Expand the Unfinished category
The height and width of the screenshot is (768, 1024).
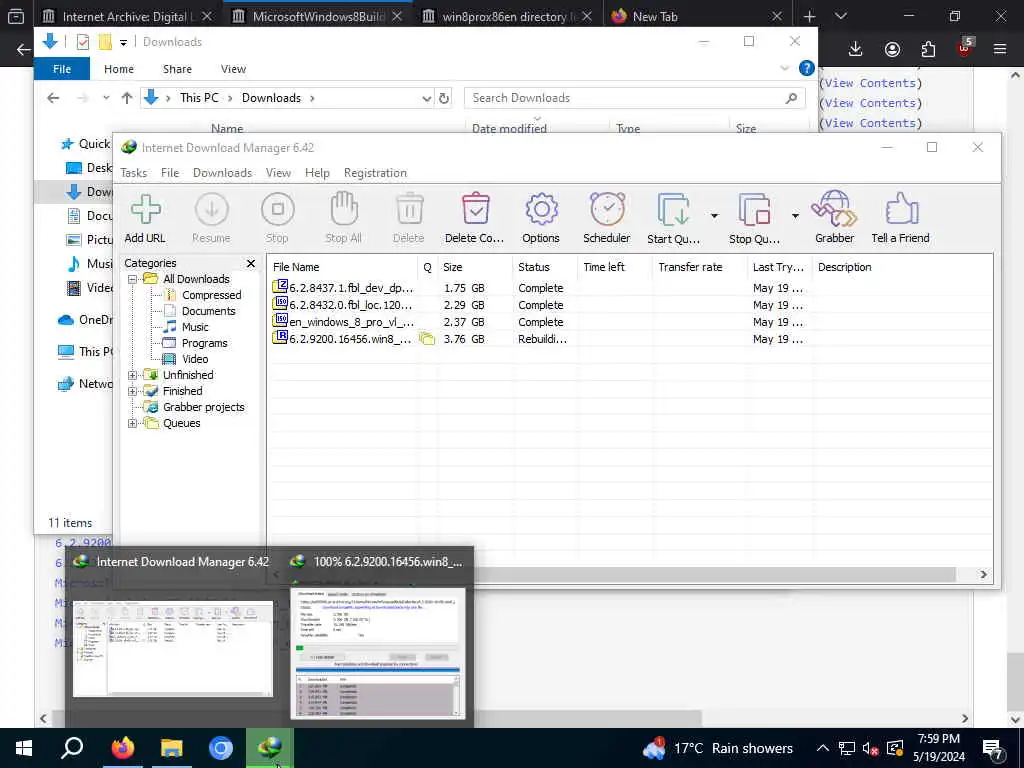(133, 376)
